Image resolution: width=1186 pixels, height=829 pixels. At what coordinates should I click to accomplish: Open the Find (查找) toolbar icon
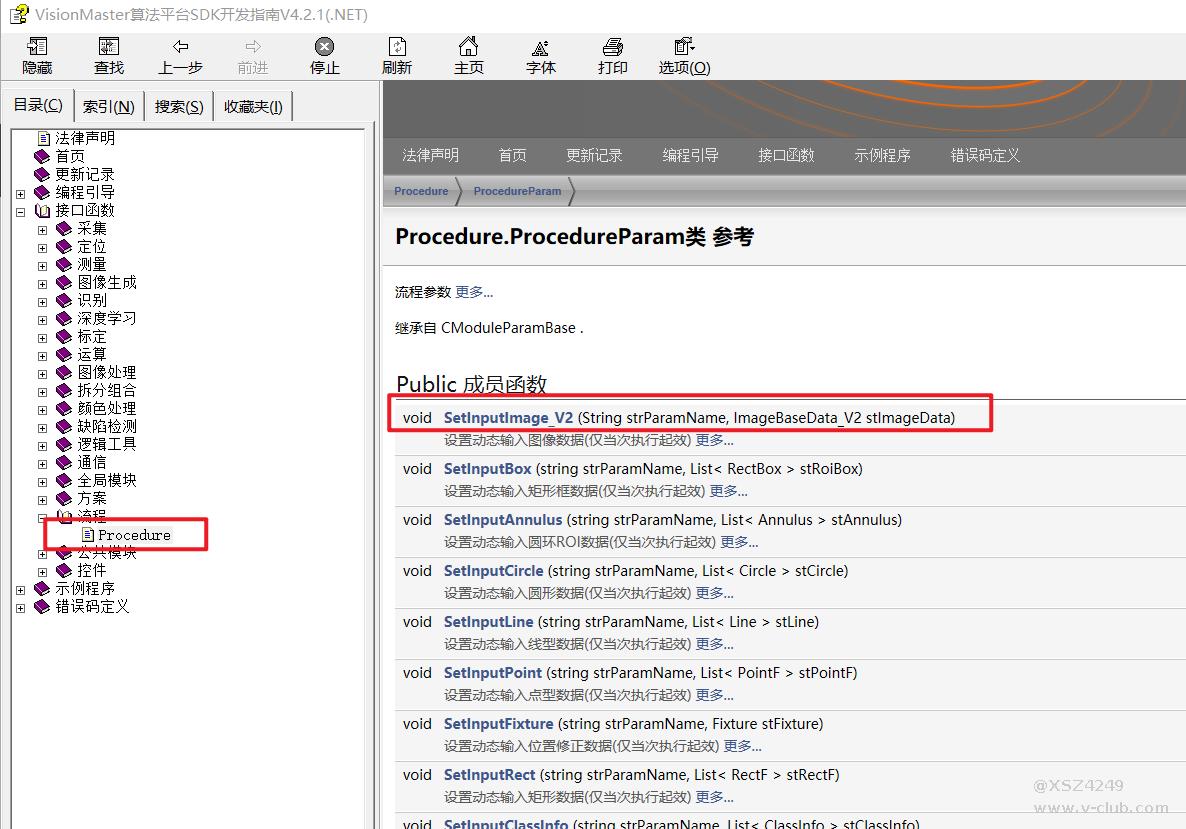pos(109,47)
